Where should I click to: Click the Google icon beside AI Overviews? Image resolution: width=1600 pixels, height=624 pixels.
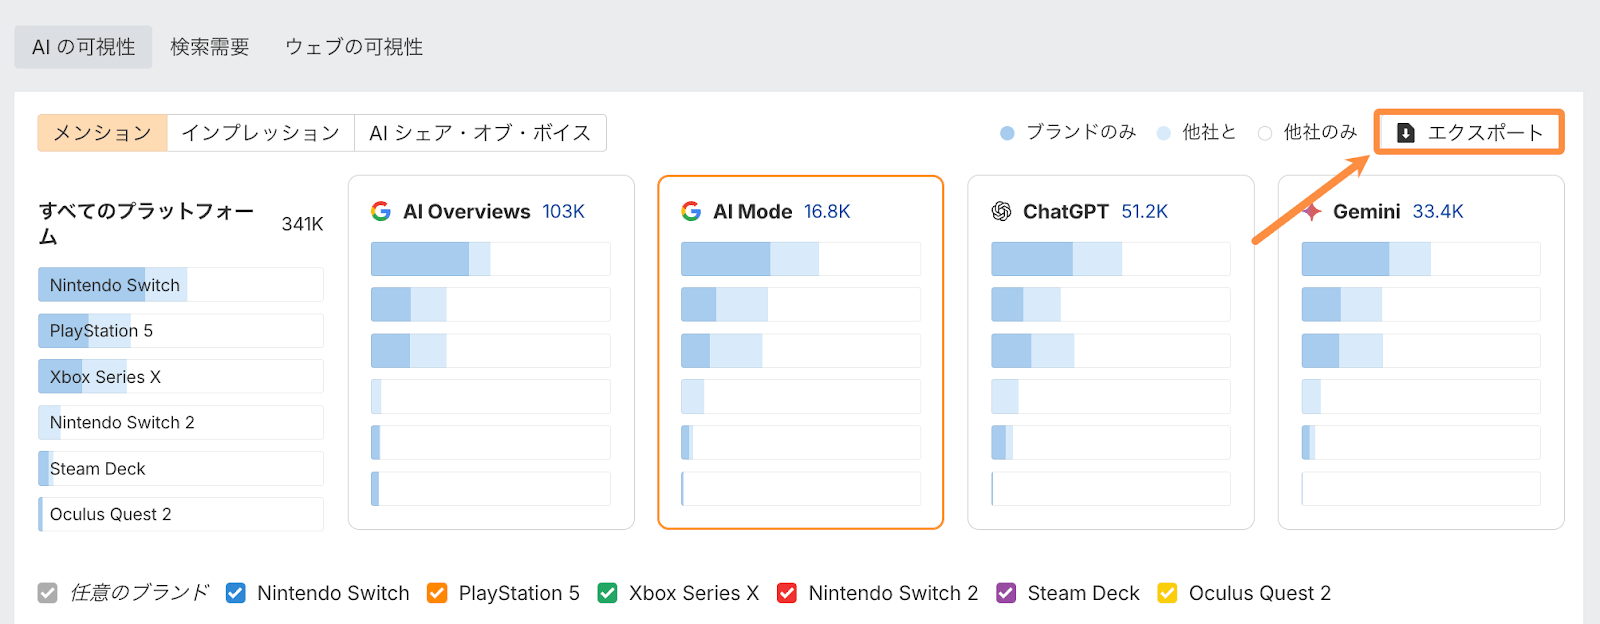[381, 211]
